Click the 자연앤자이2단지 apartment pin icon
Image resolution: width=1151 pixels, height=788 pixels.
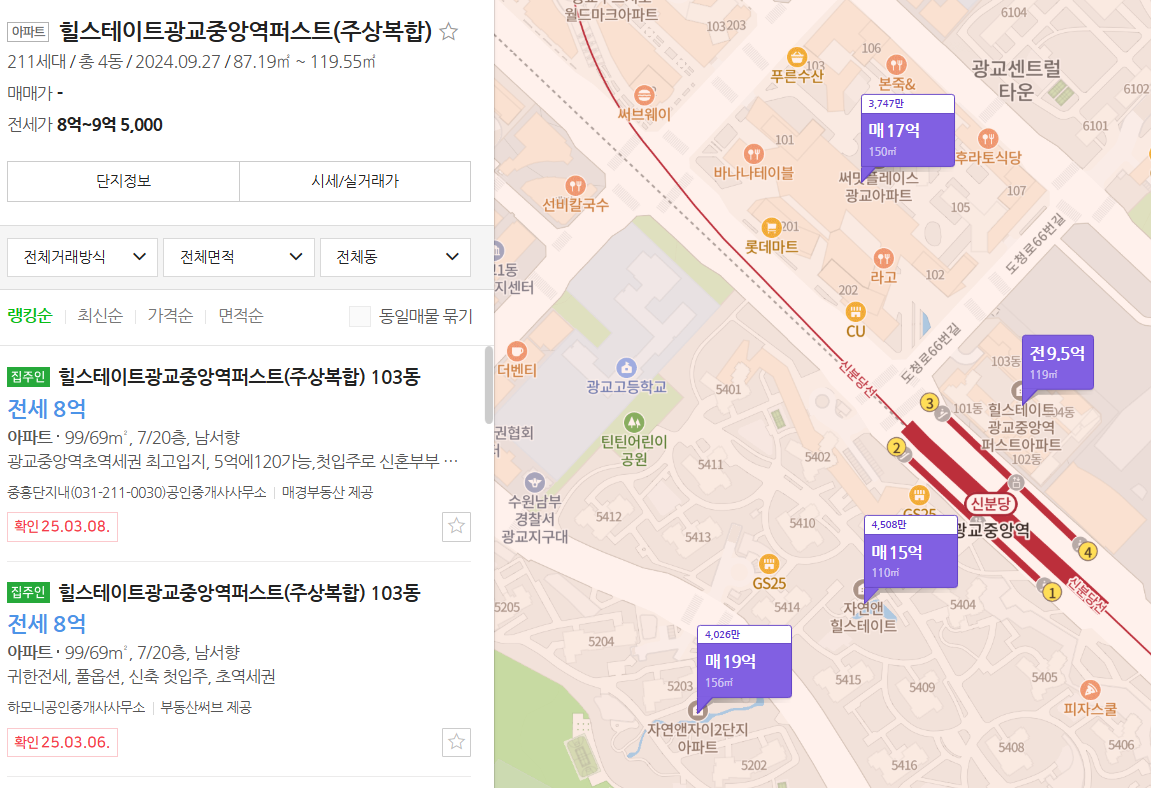699,709
